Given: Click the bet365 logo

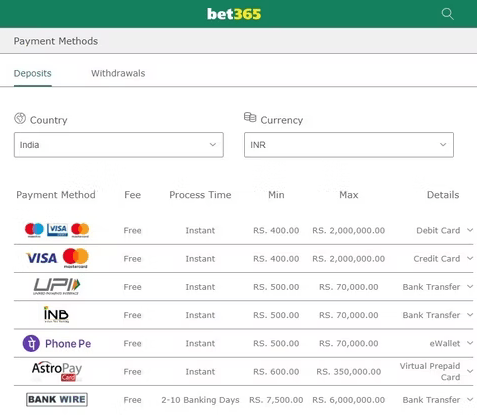Looking at the screenshot, I should (x=234, y=14).
